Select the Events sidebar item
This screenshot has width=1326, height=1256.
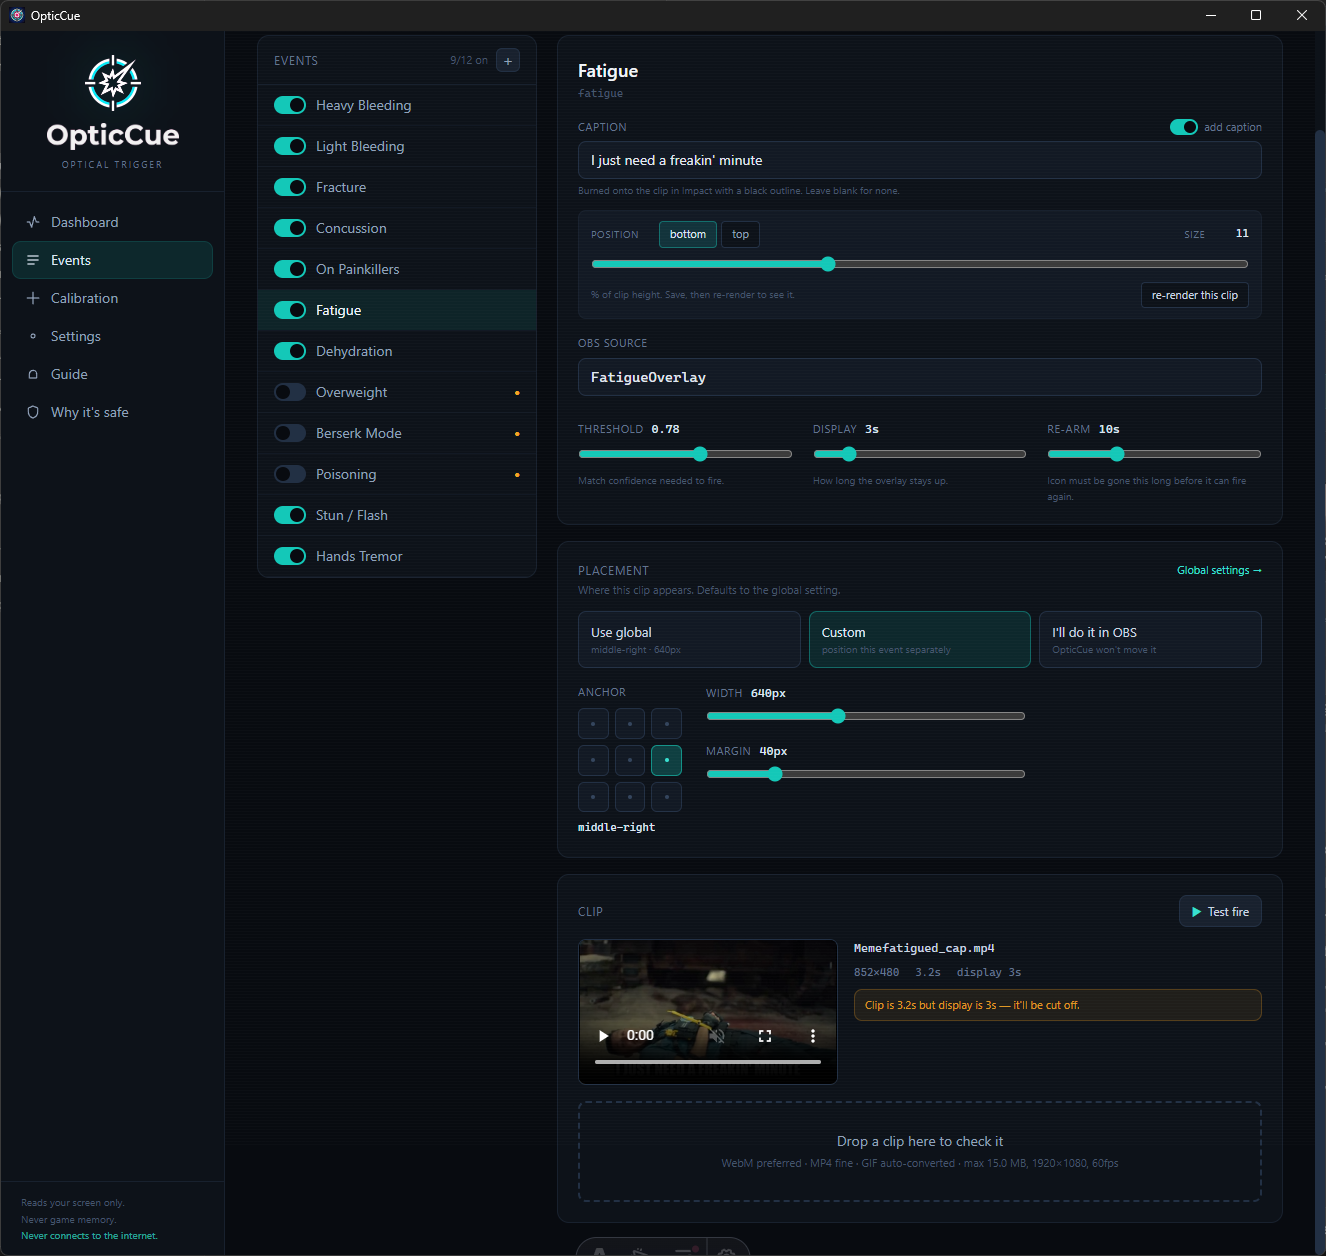click(x=112, y=260)
